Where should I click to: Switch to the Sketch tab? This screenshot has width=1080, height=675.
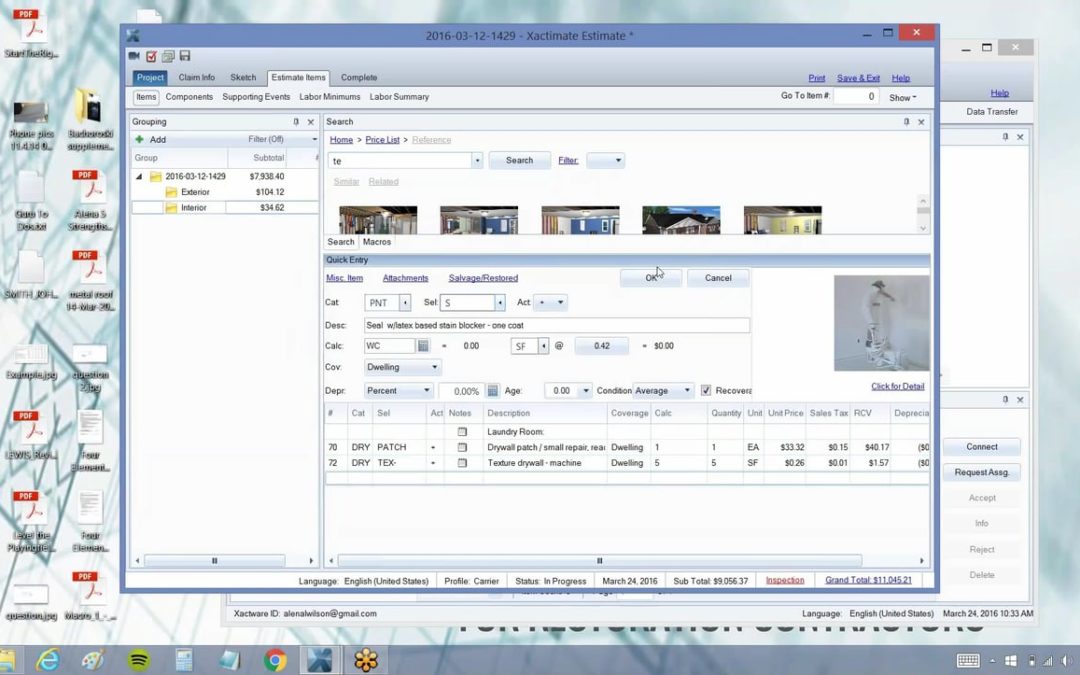[x=243, y=78]
